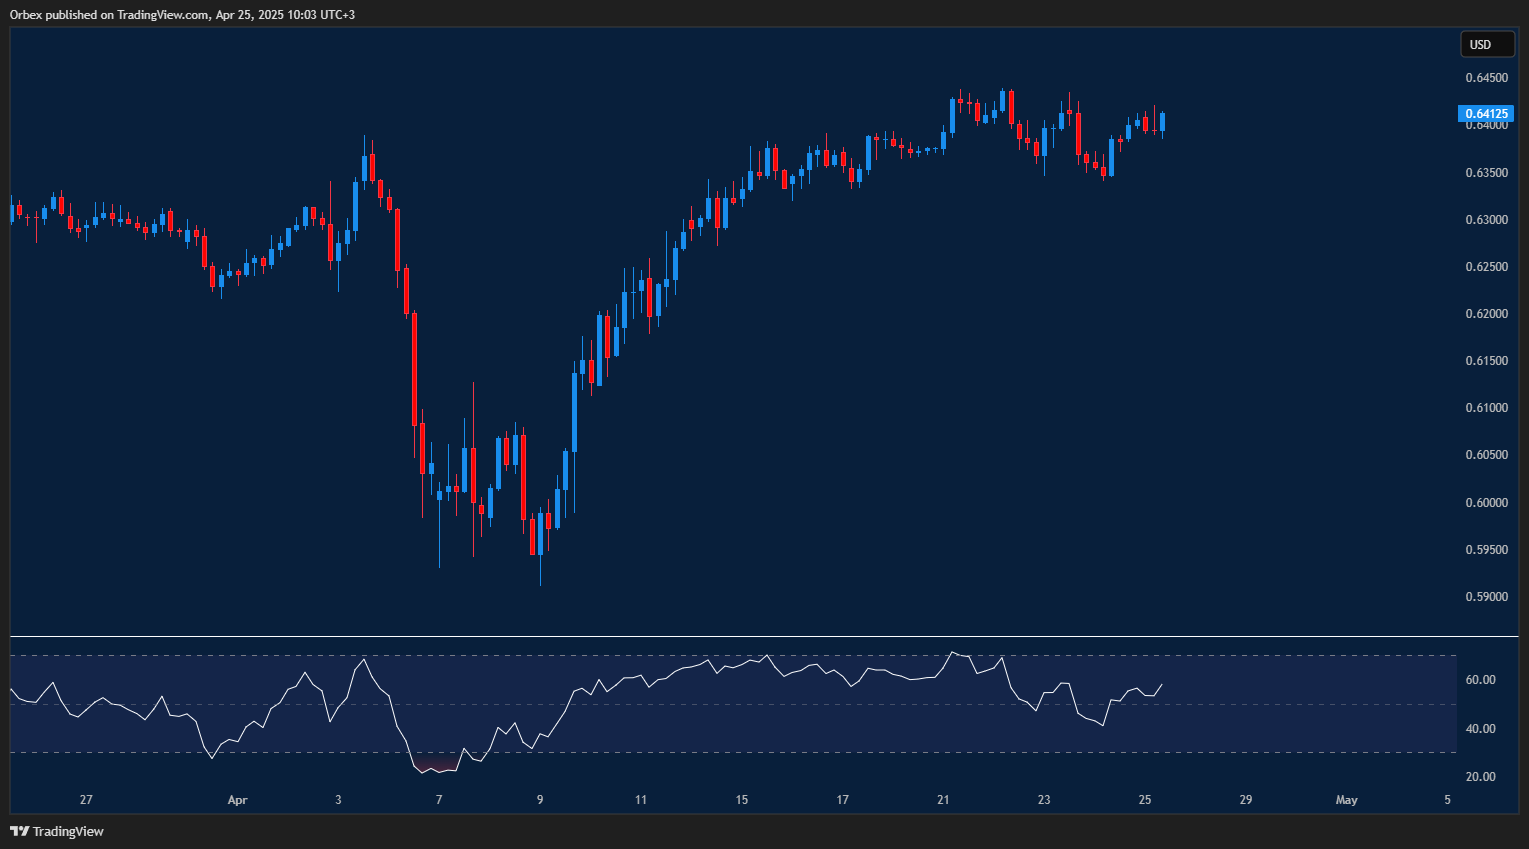Click the "27" date label on the axis
Image resolution: width=1529 pixels, height=849 pixels.
pos(86,800)
